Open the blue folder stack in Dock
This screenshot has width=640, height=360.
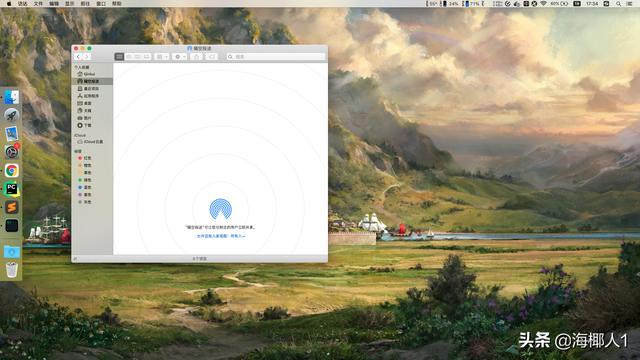11,251
